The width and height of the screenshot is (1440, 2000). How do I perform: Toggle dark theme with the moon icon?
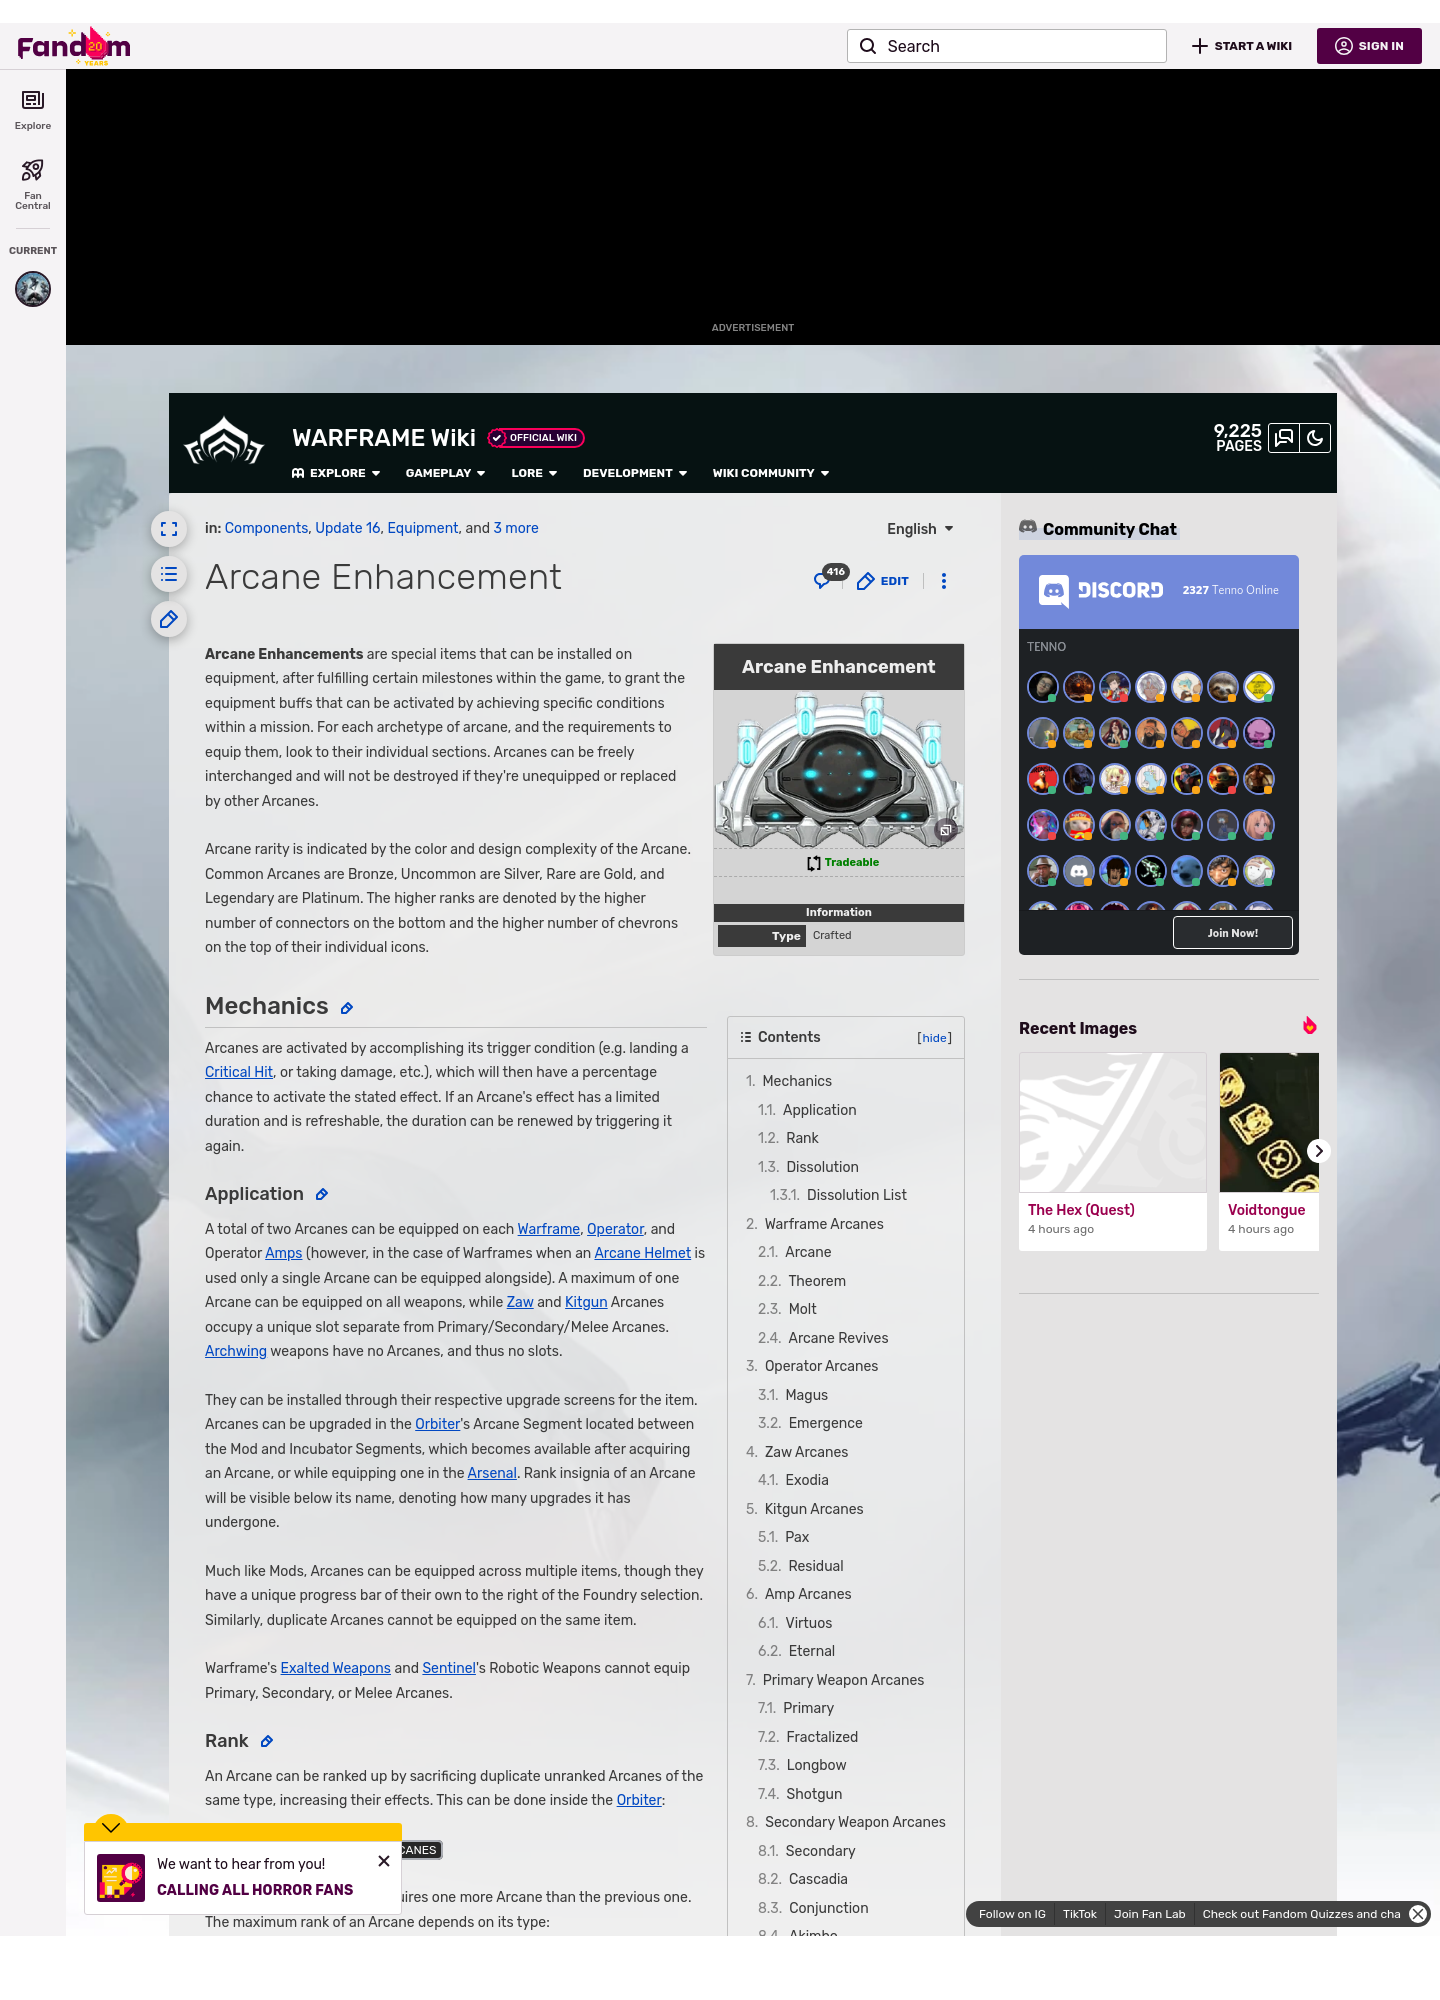point(1315,438)
